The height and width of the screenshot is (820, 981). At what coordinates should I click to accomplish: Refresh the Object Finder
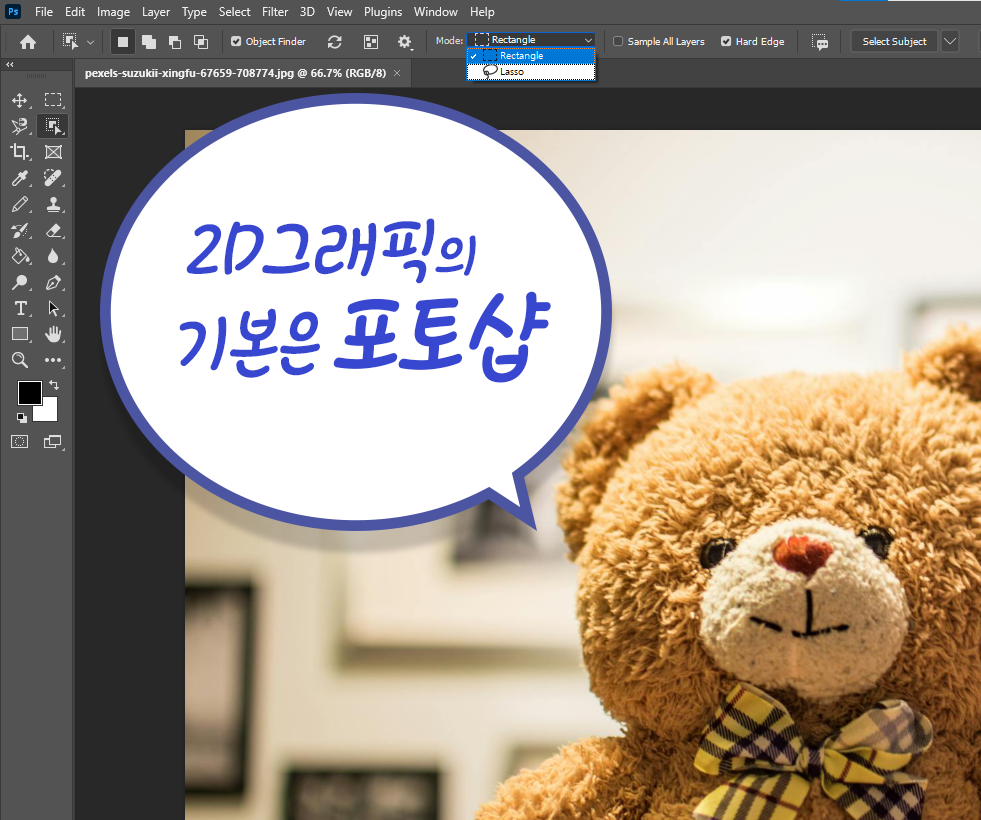(x=335, y=42)
